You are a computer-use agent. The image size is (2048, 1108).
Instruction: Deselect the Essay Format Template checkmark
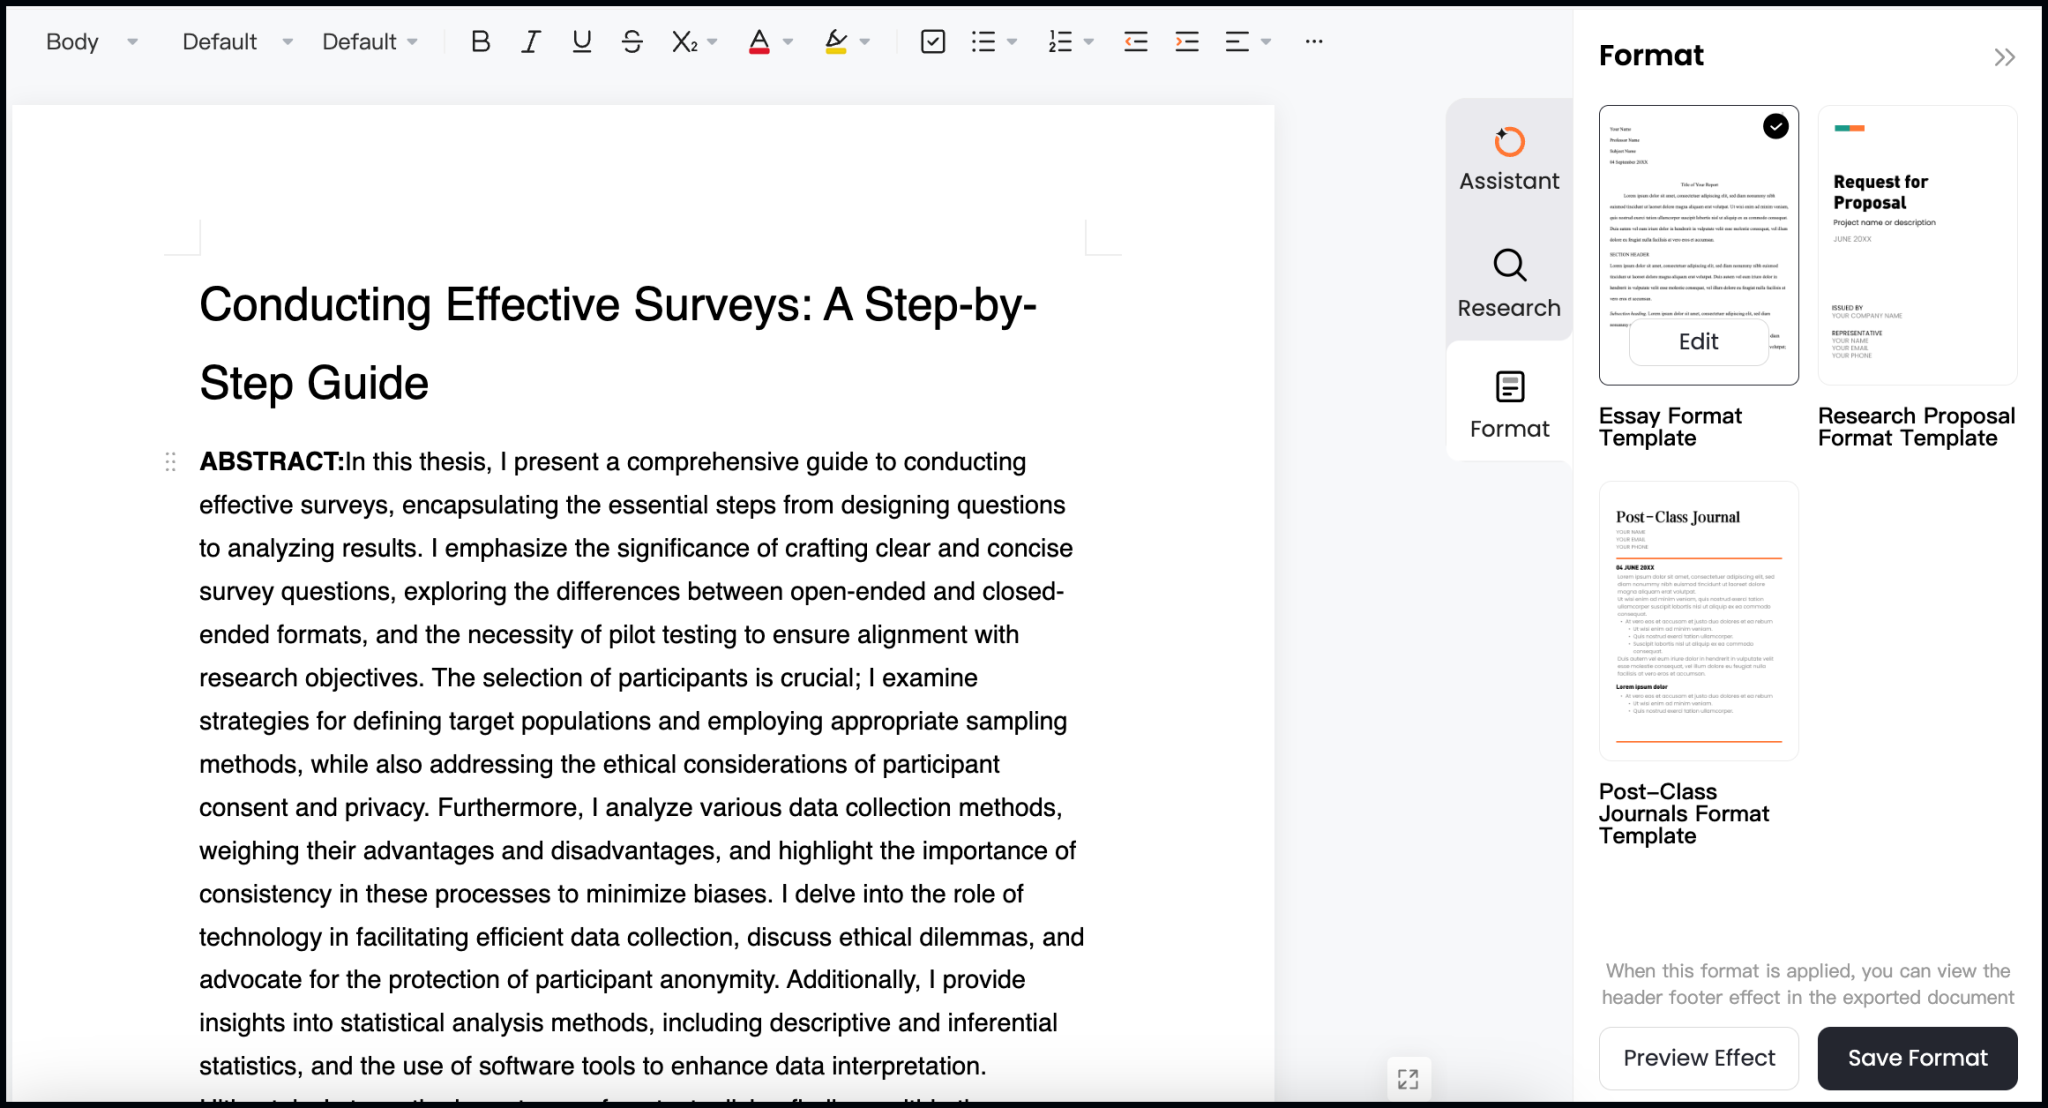1774,126
